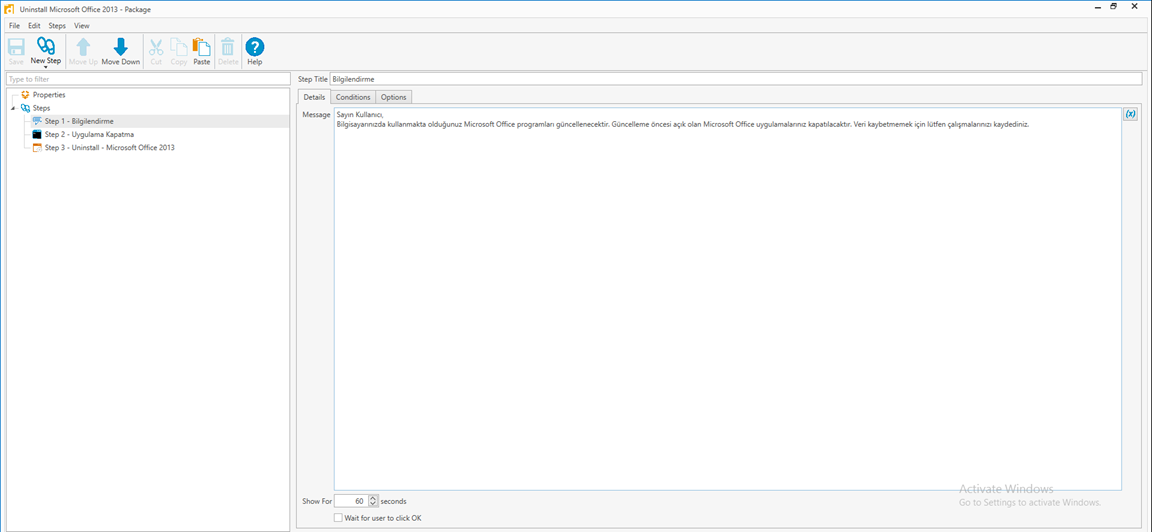Click the Cut scissors icon
The height and width of the screenshot is (532, 1152).
(x=156, y=47)
